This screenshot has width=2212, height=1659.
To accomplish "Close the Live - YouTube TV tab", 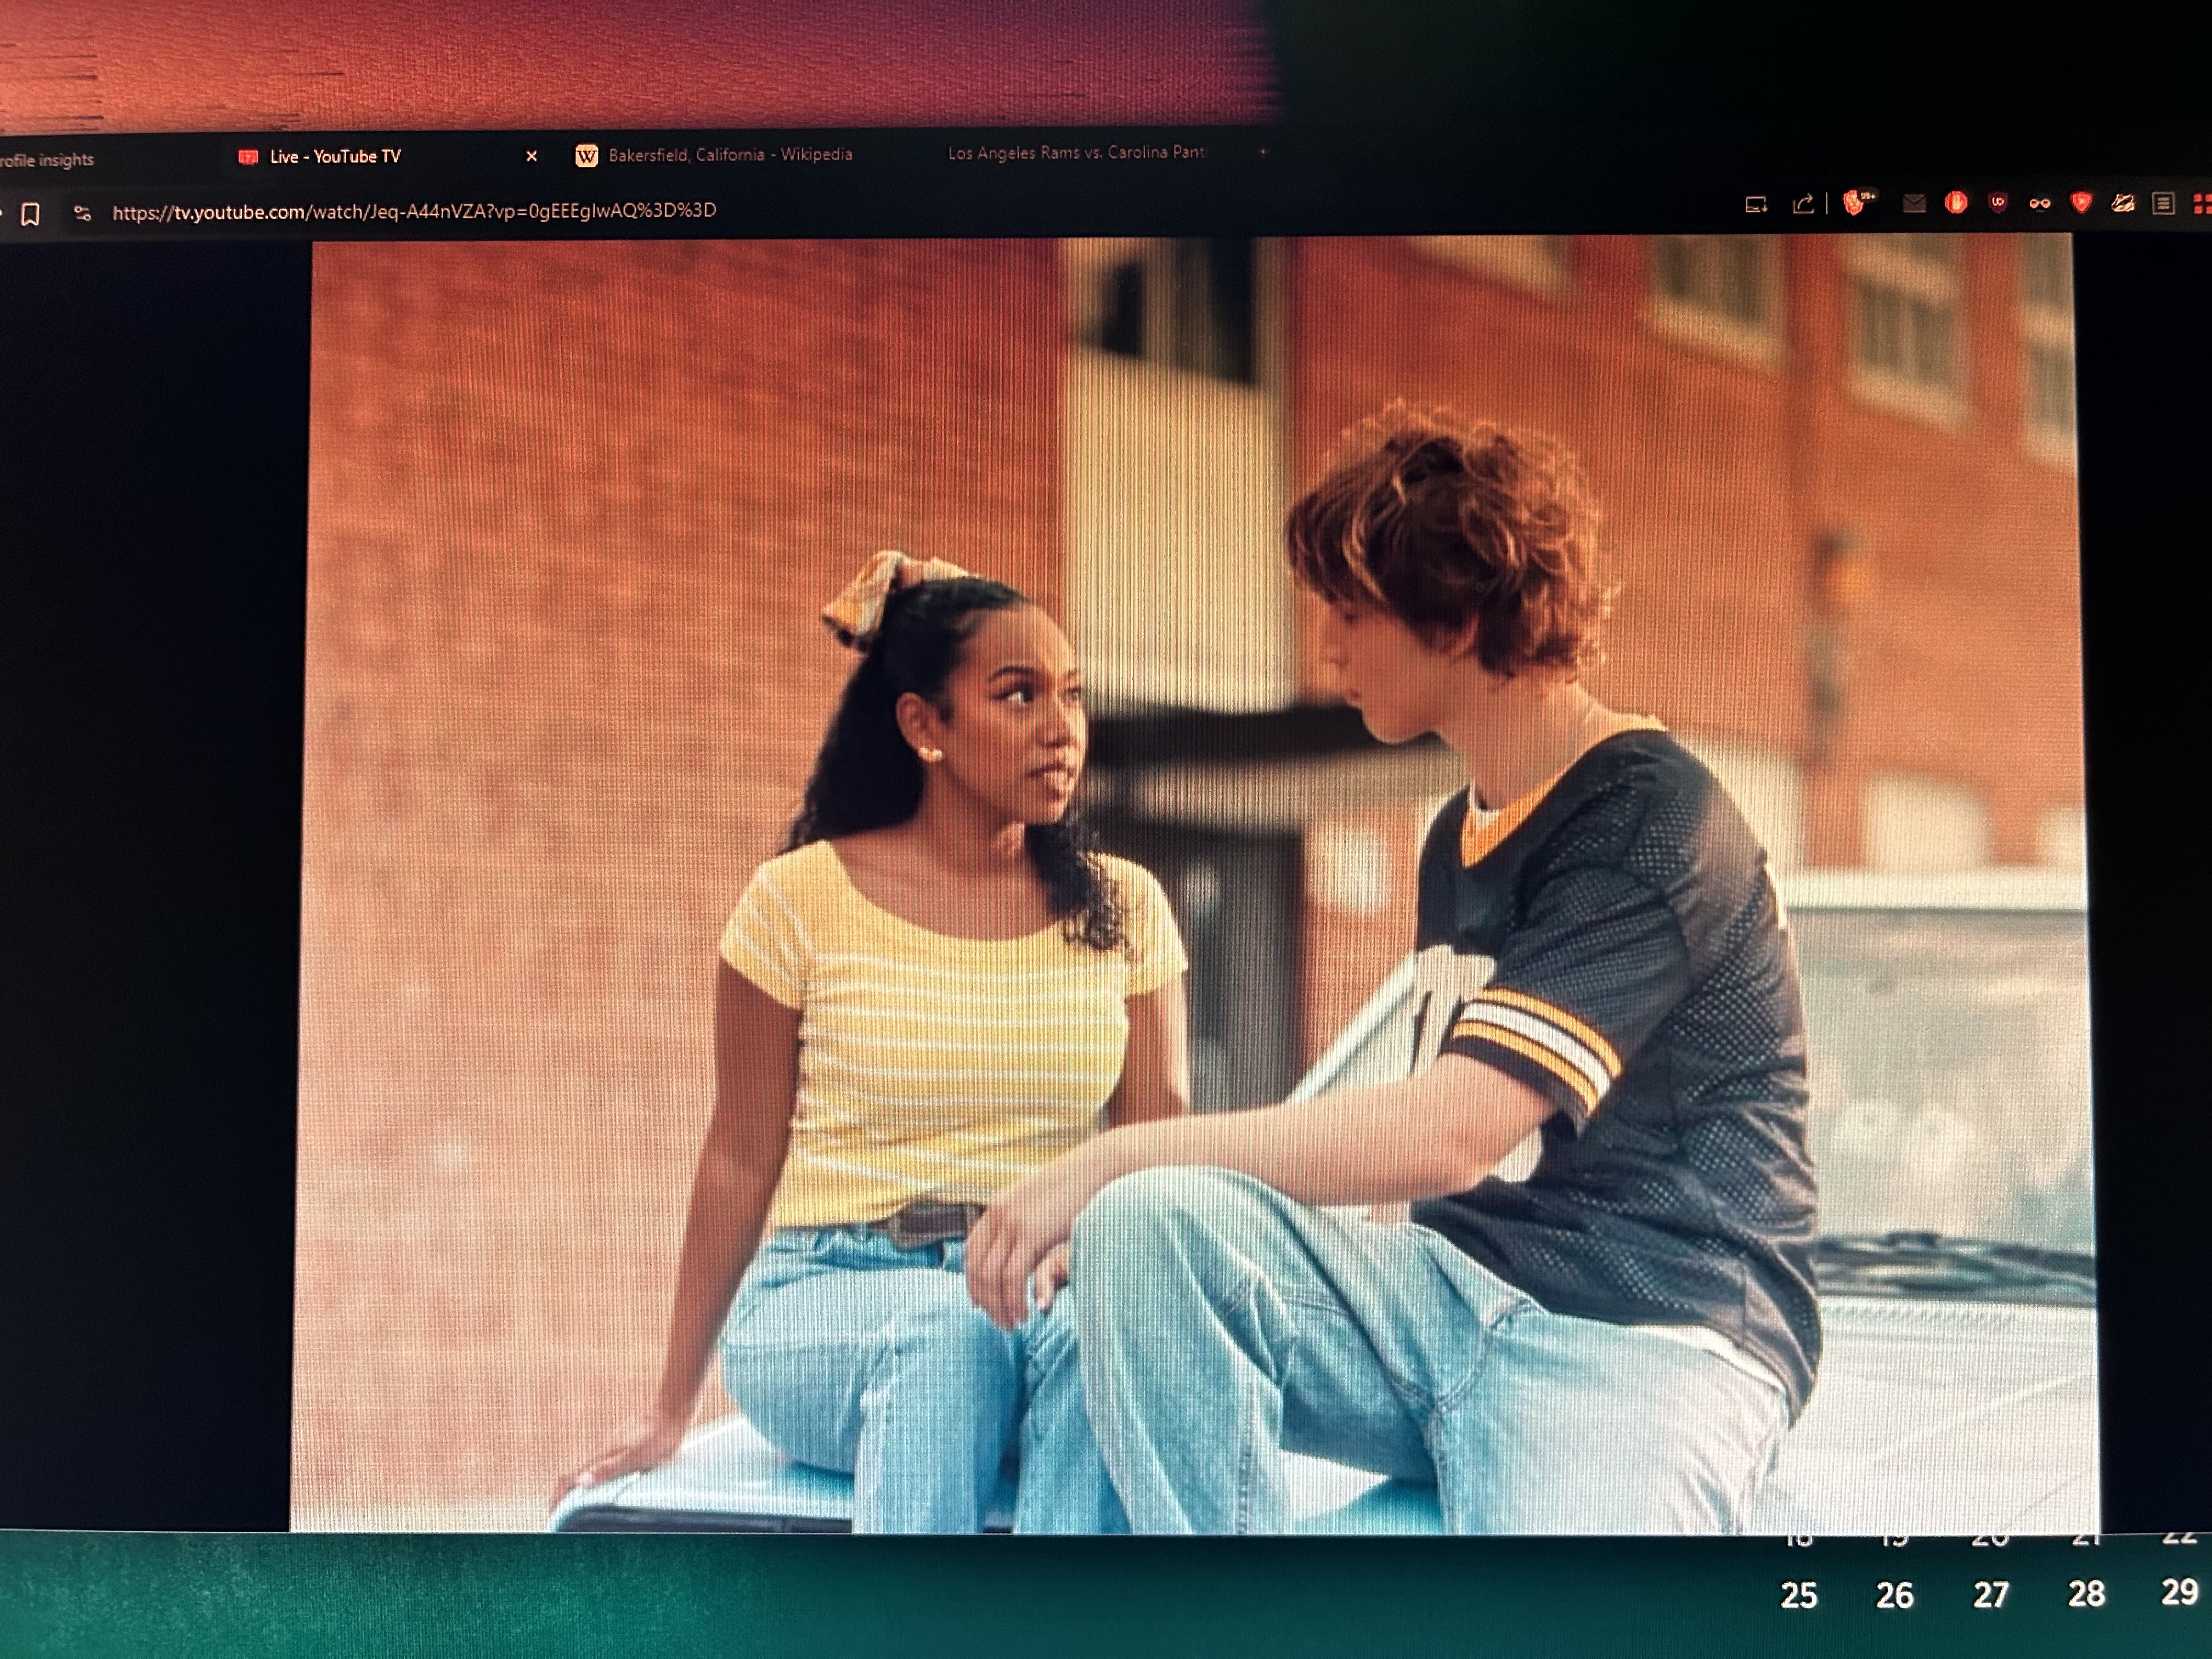I will pos(532,156).
